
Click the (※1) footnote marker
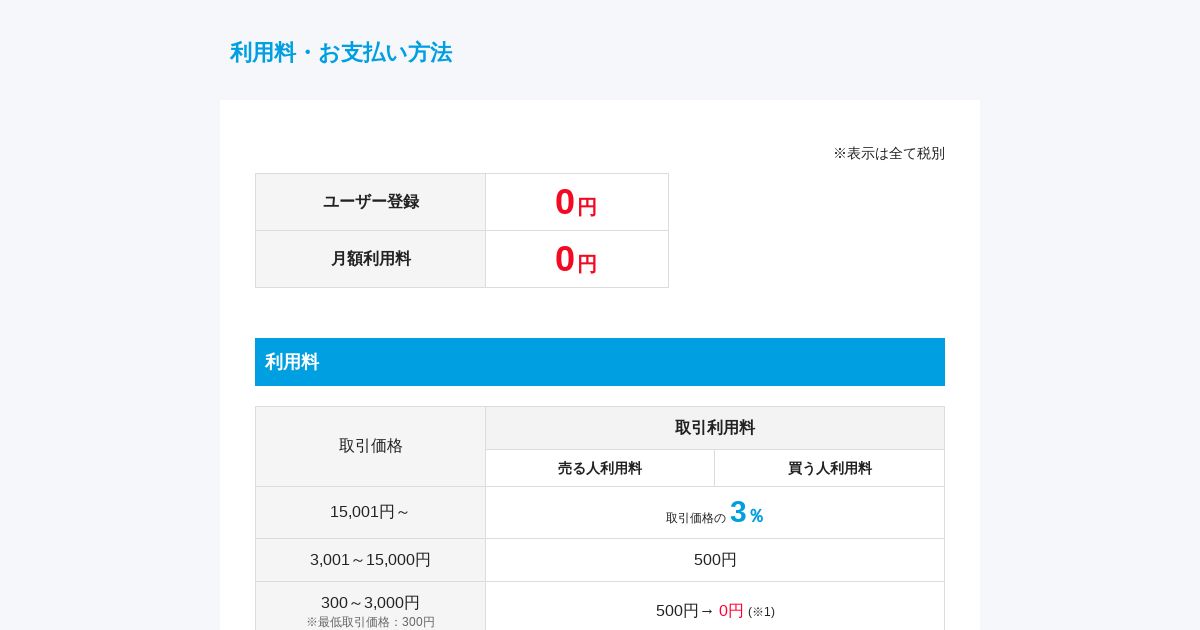[761, 612]
